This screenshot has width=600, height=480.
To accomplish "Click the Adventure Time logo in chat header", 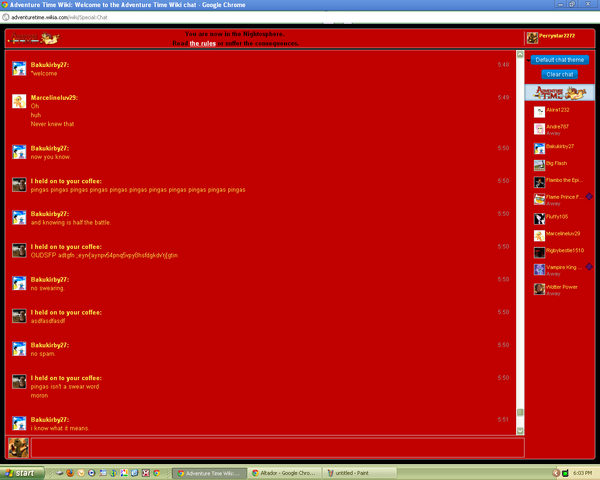I will tap(34, 38).
